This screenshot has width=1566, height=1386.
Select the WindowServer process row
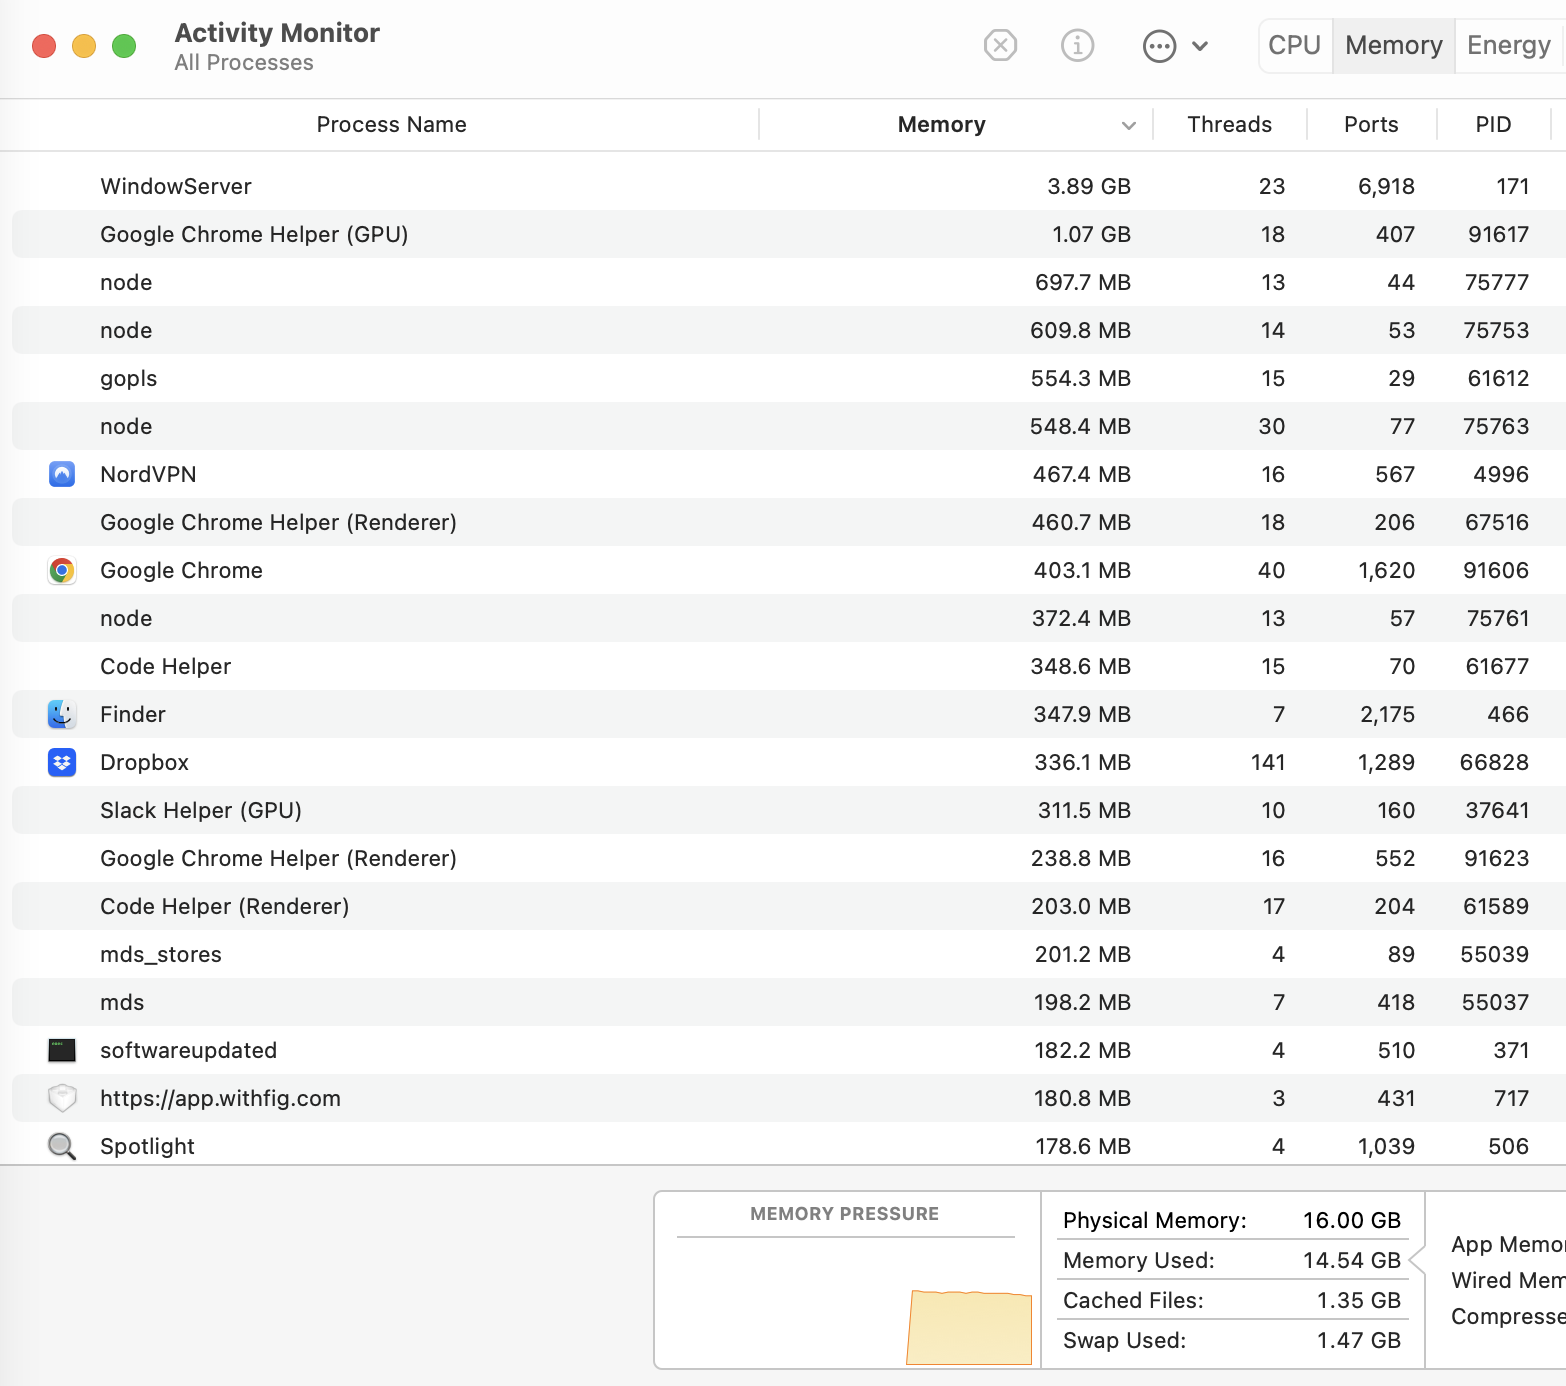600,186
